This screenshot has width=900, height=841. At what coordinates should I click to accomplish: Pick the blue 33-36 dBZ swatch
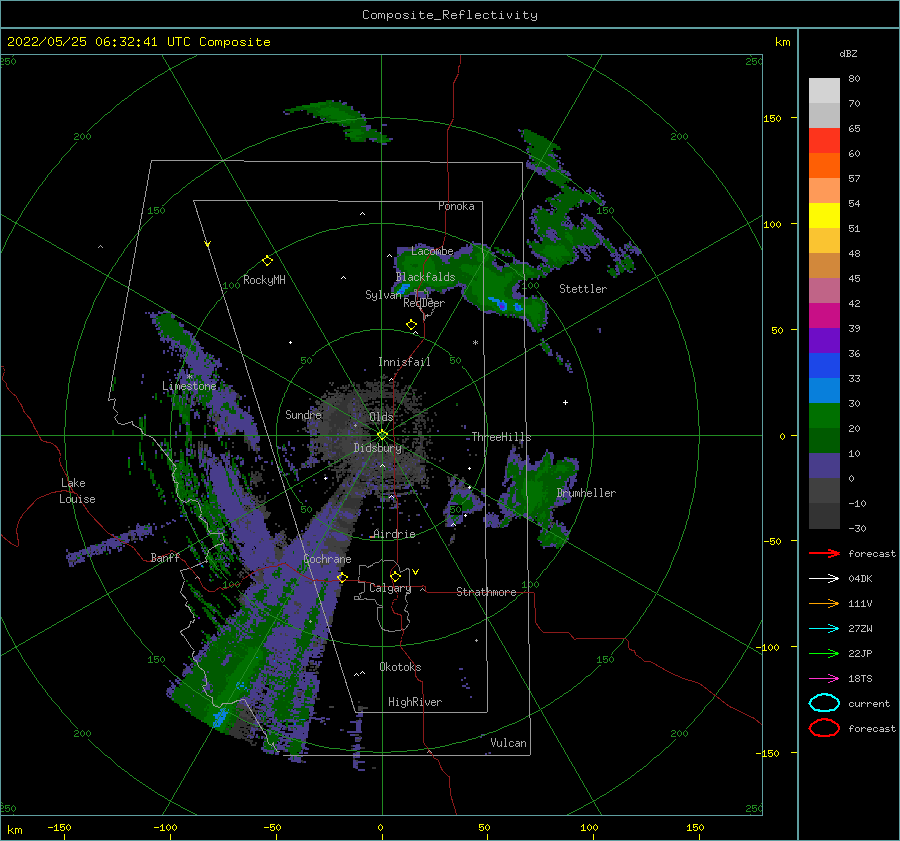click(824, 365)
